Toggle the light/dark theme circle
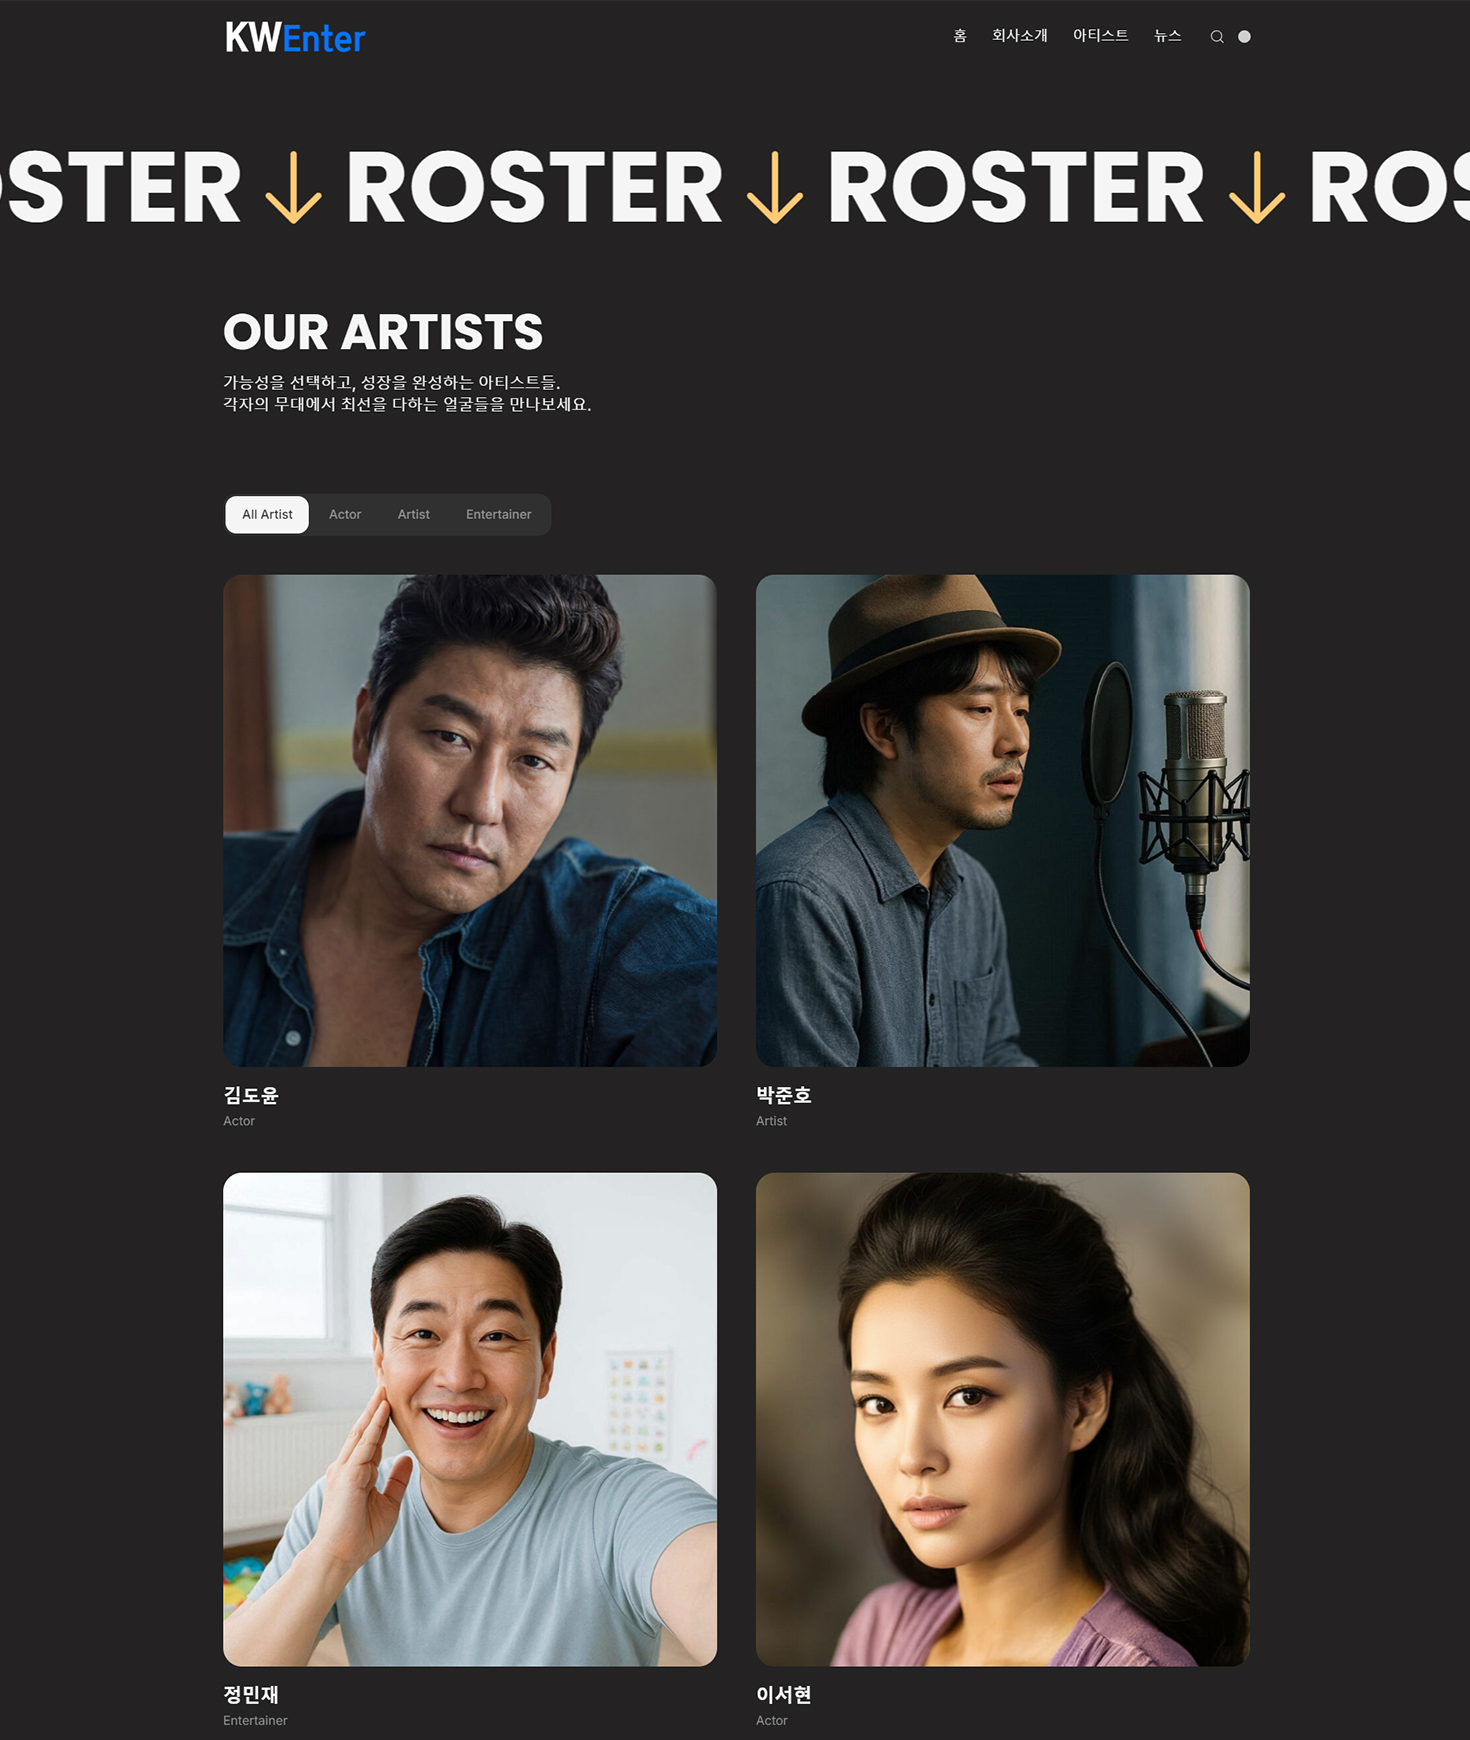This screenshot has width=1470, height=1740. [x=1244, y=37]
